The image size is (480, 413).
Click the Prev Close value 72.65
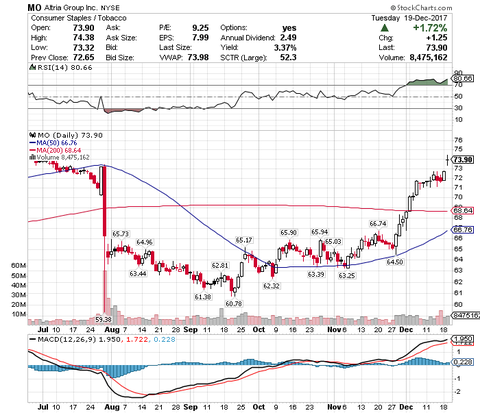tap(84, 57)
